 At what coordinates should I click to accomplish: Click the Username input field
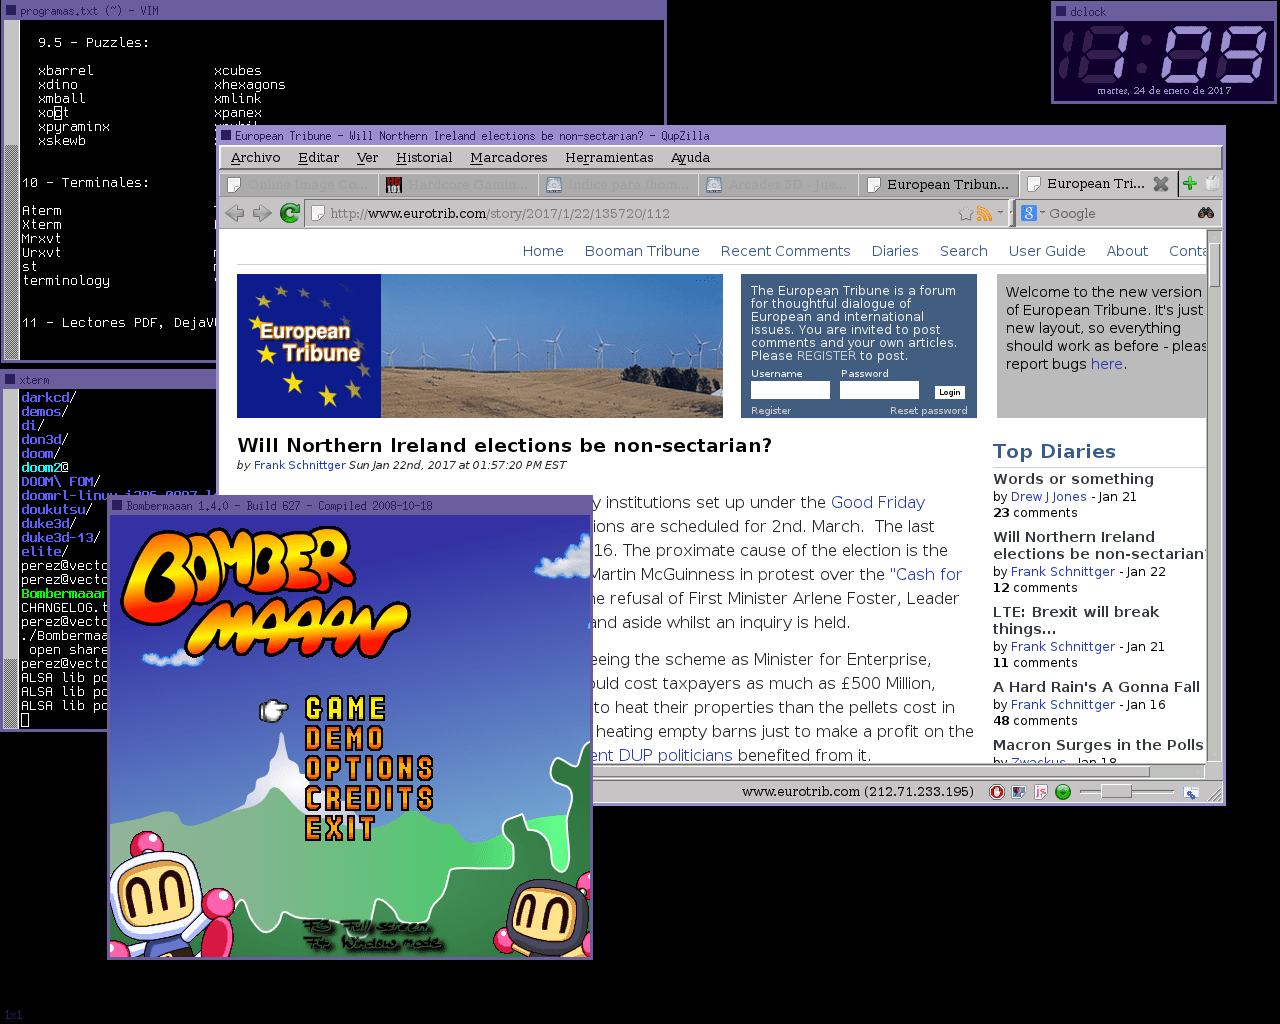[x=790, y=391]
